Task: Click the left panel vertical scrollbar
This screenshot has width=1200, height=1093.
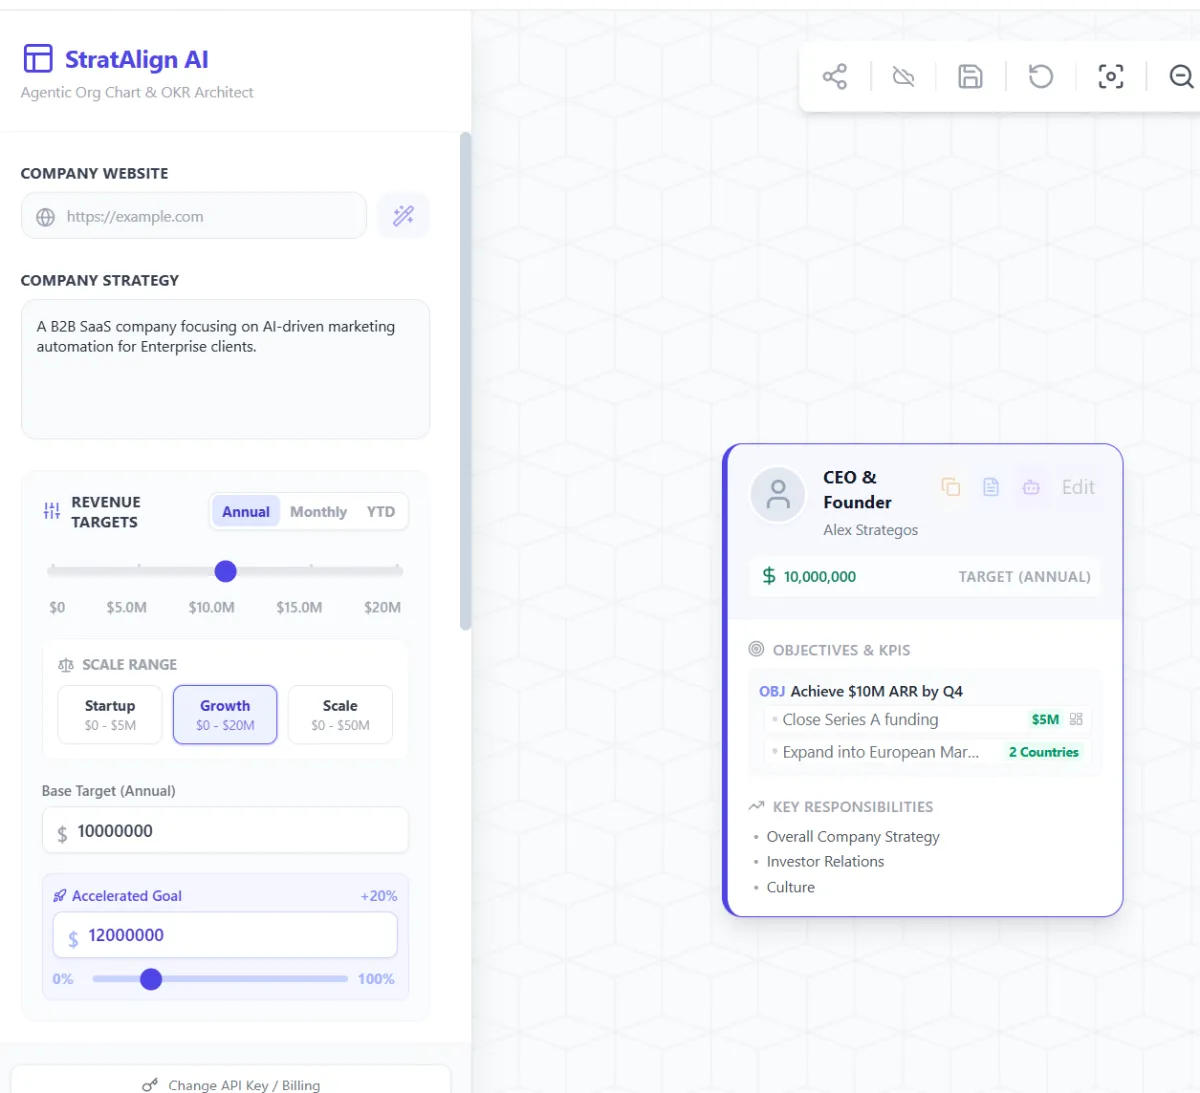Action: (465, 380)
